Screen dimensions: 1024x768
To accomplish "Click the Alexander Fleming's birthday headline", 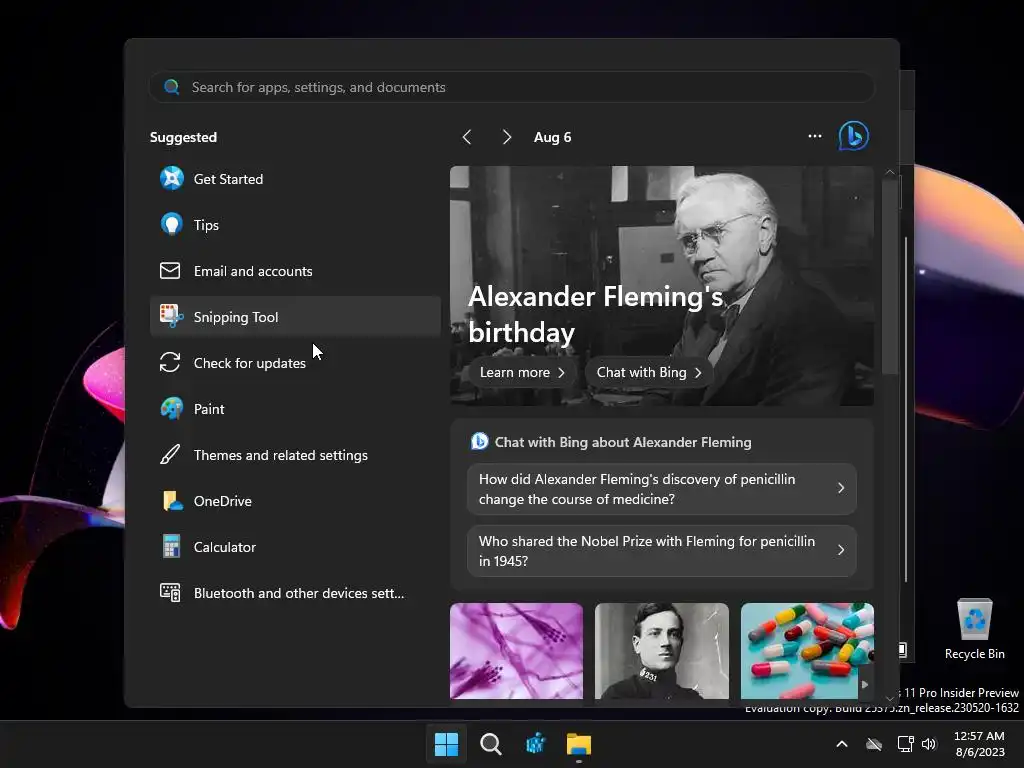I will coord(595,314).
